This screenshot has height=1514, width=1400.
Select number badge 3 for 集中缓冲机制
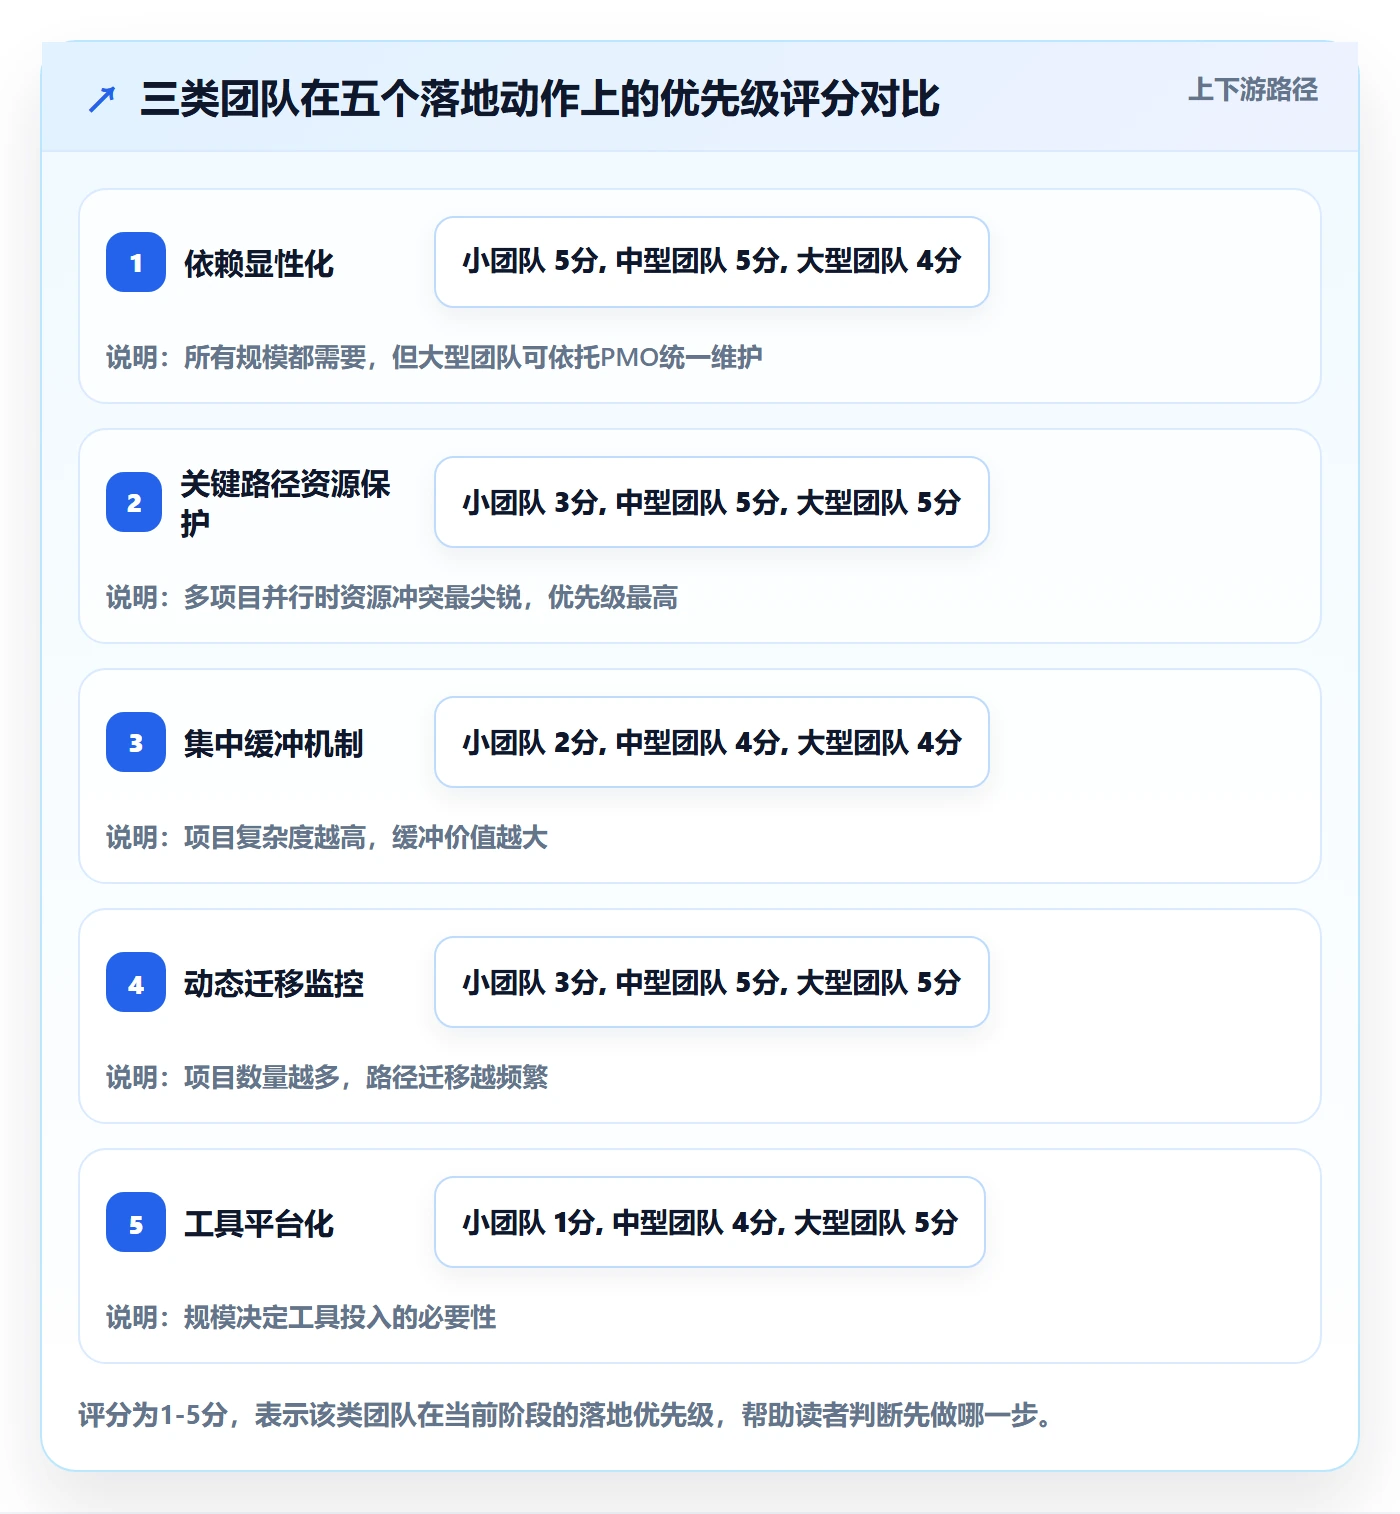(136, 742)
